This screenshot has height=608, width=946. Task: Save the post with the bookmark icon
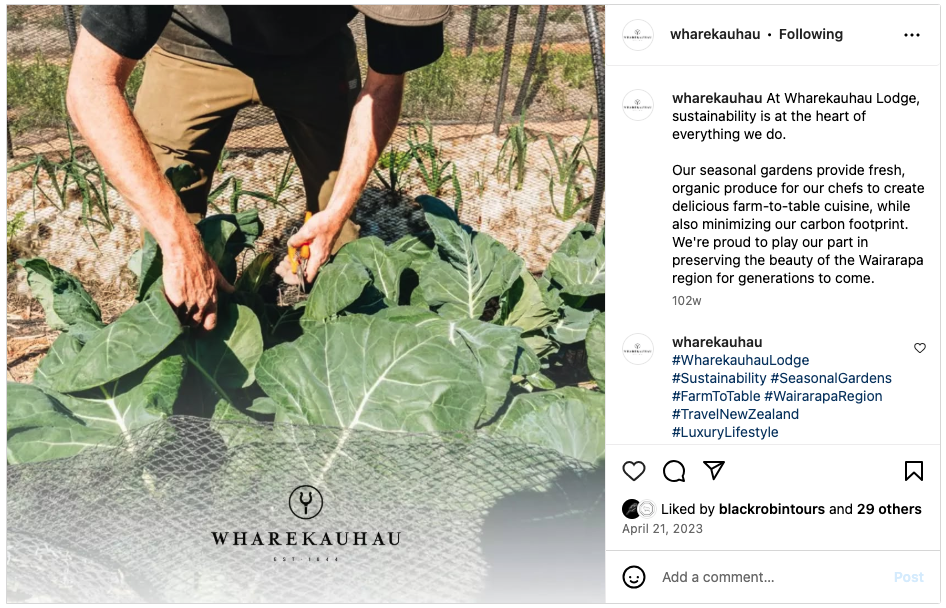tap(913, 471)
